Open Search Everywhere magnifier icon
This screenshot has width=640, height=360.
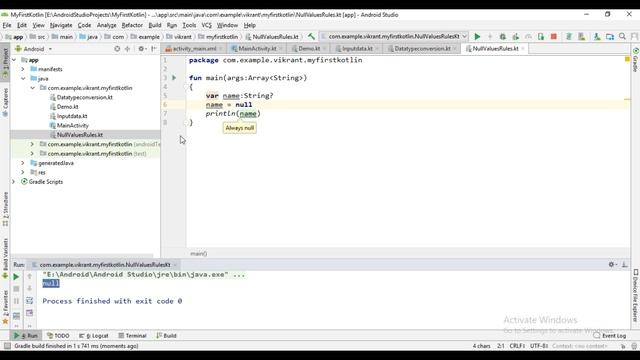pyautogui.click(x=622, y=37)
